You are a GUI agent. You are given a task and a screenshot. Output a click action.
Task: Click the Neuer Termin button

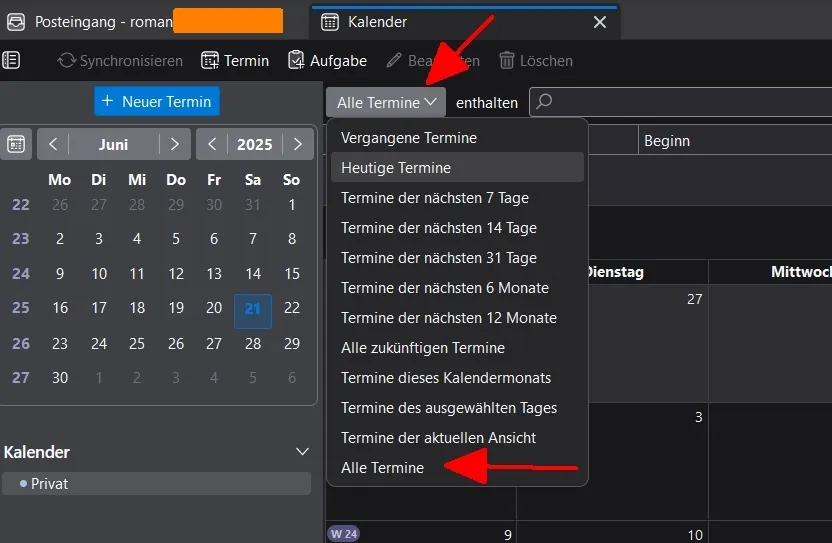point(157,101)
